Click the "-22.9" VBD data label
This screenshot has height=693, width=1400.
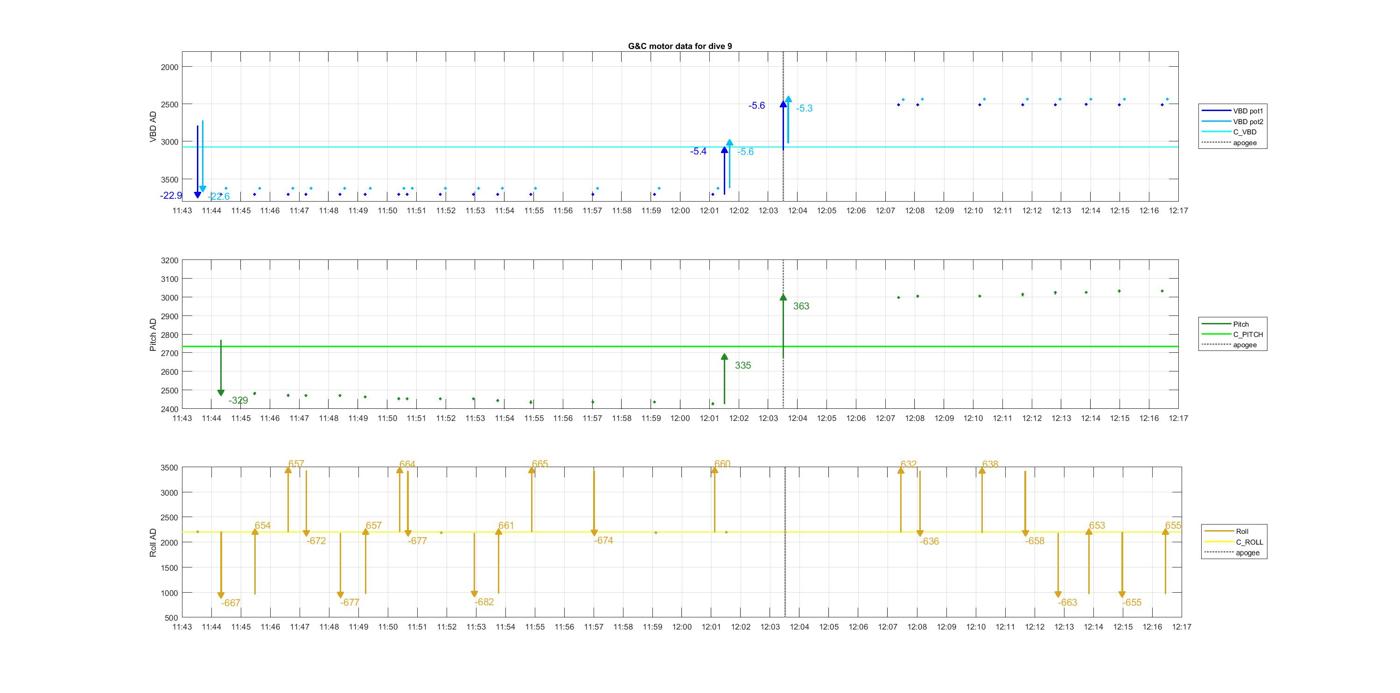point(171,196)
